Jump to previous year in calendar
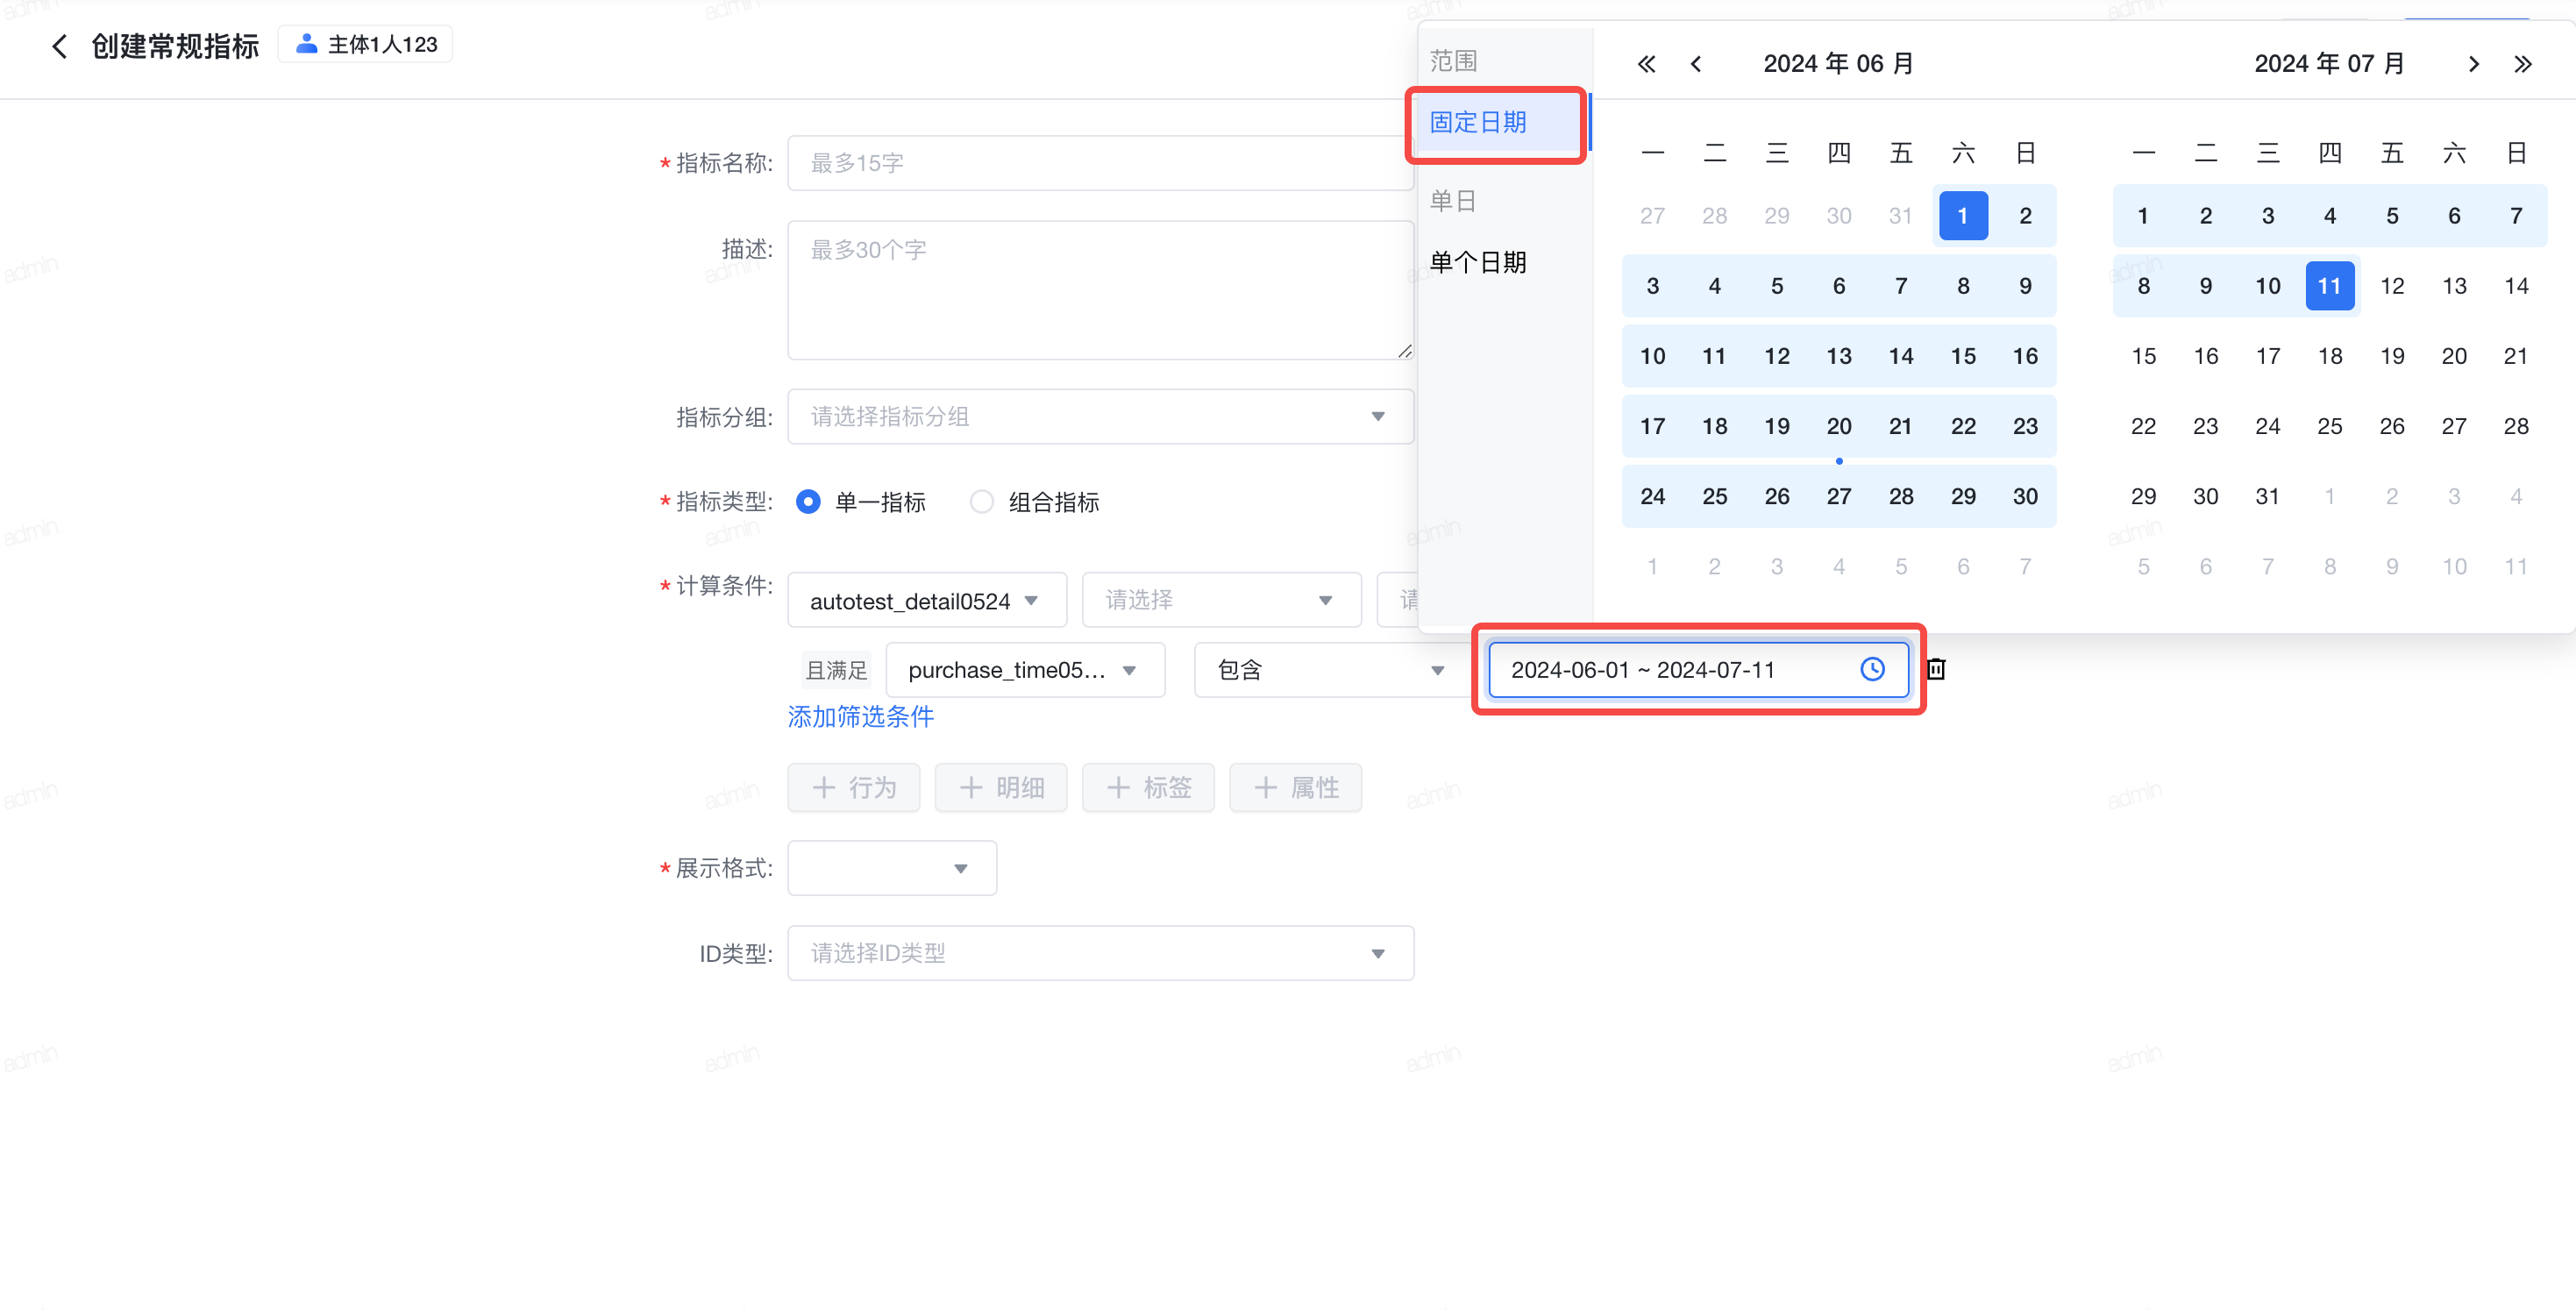This screenshot has width=2576, height=1310. pyautogui.click(x=1646, y=64)
